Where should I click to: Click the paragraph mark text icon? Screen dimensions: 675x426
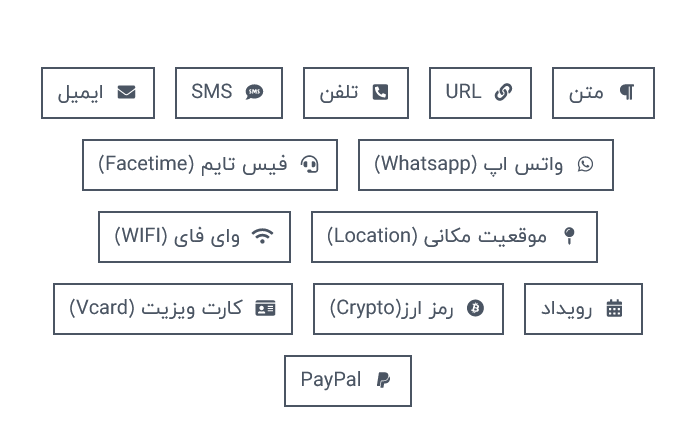[627, 93]
